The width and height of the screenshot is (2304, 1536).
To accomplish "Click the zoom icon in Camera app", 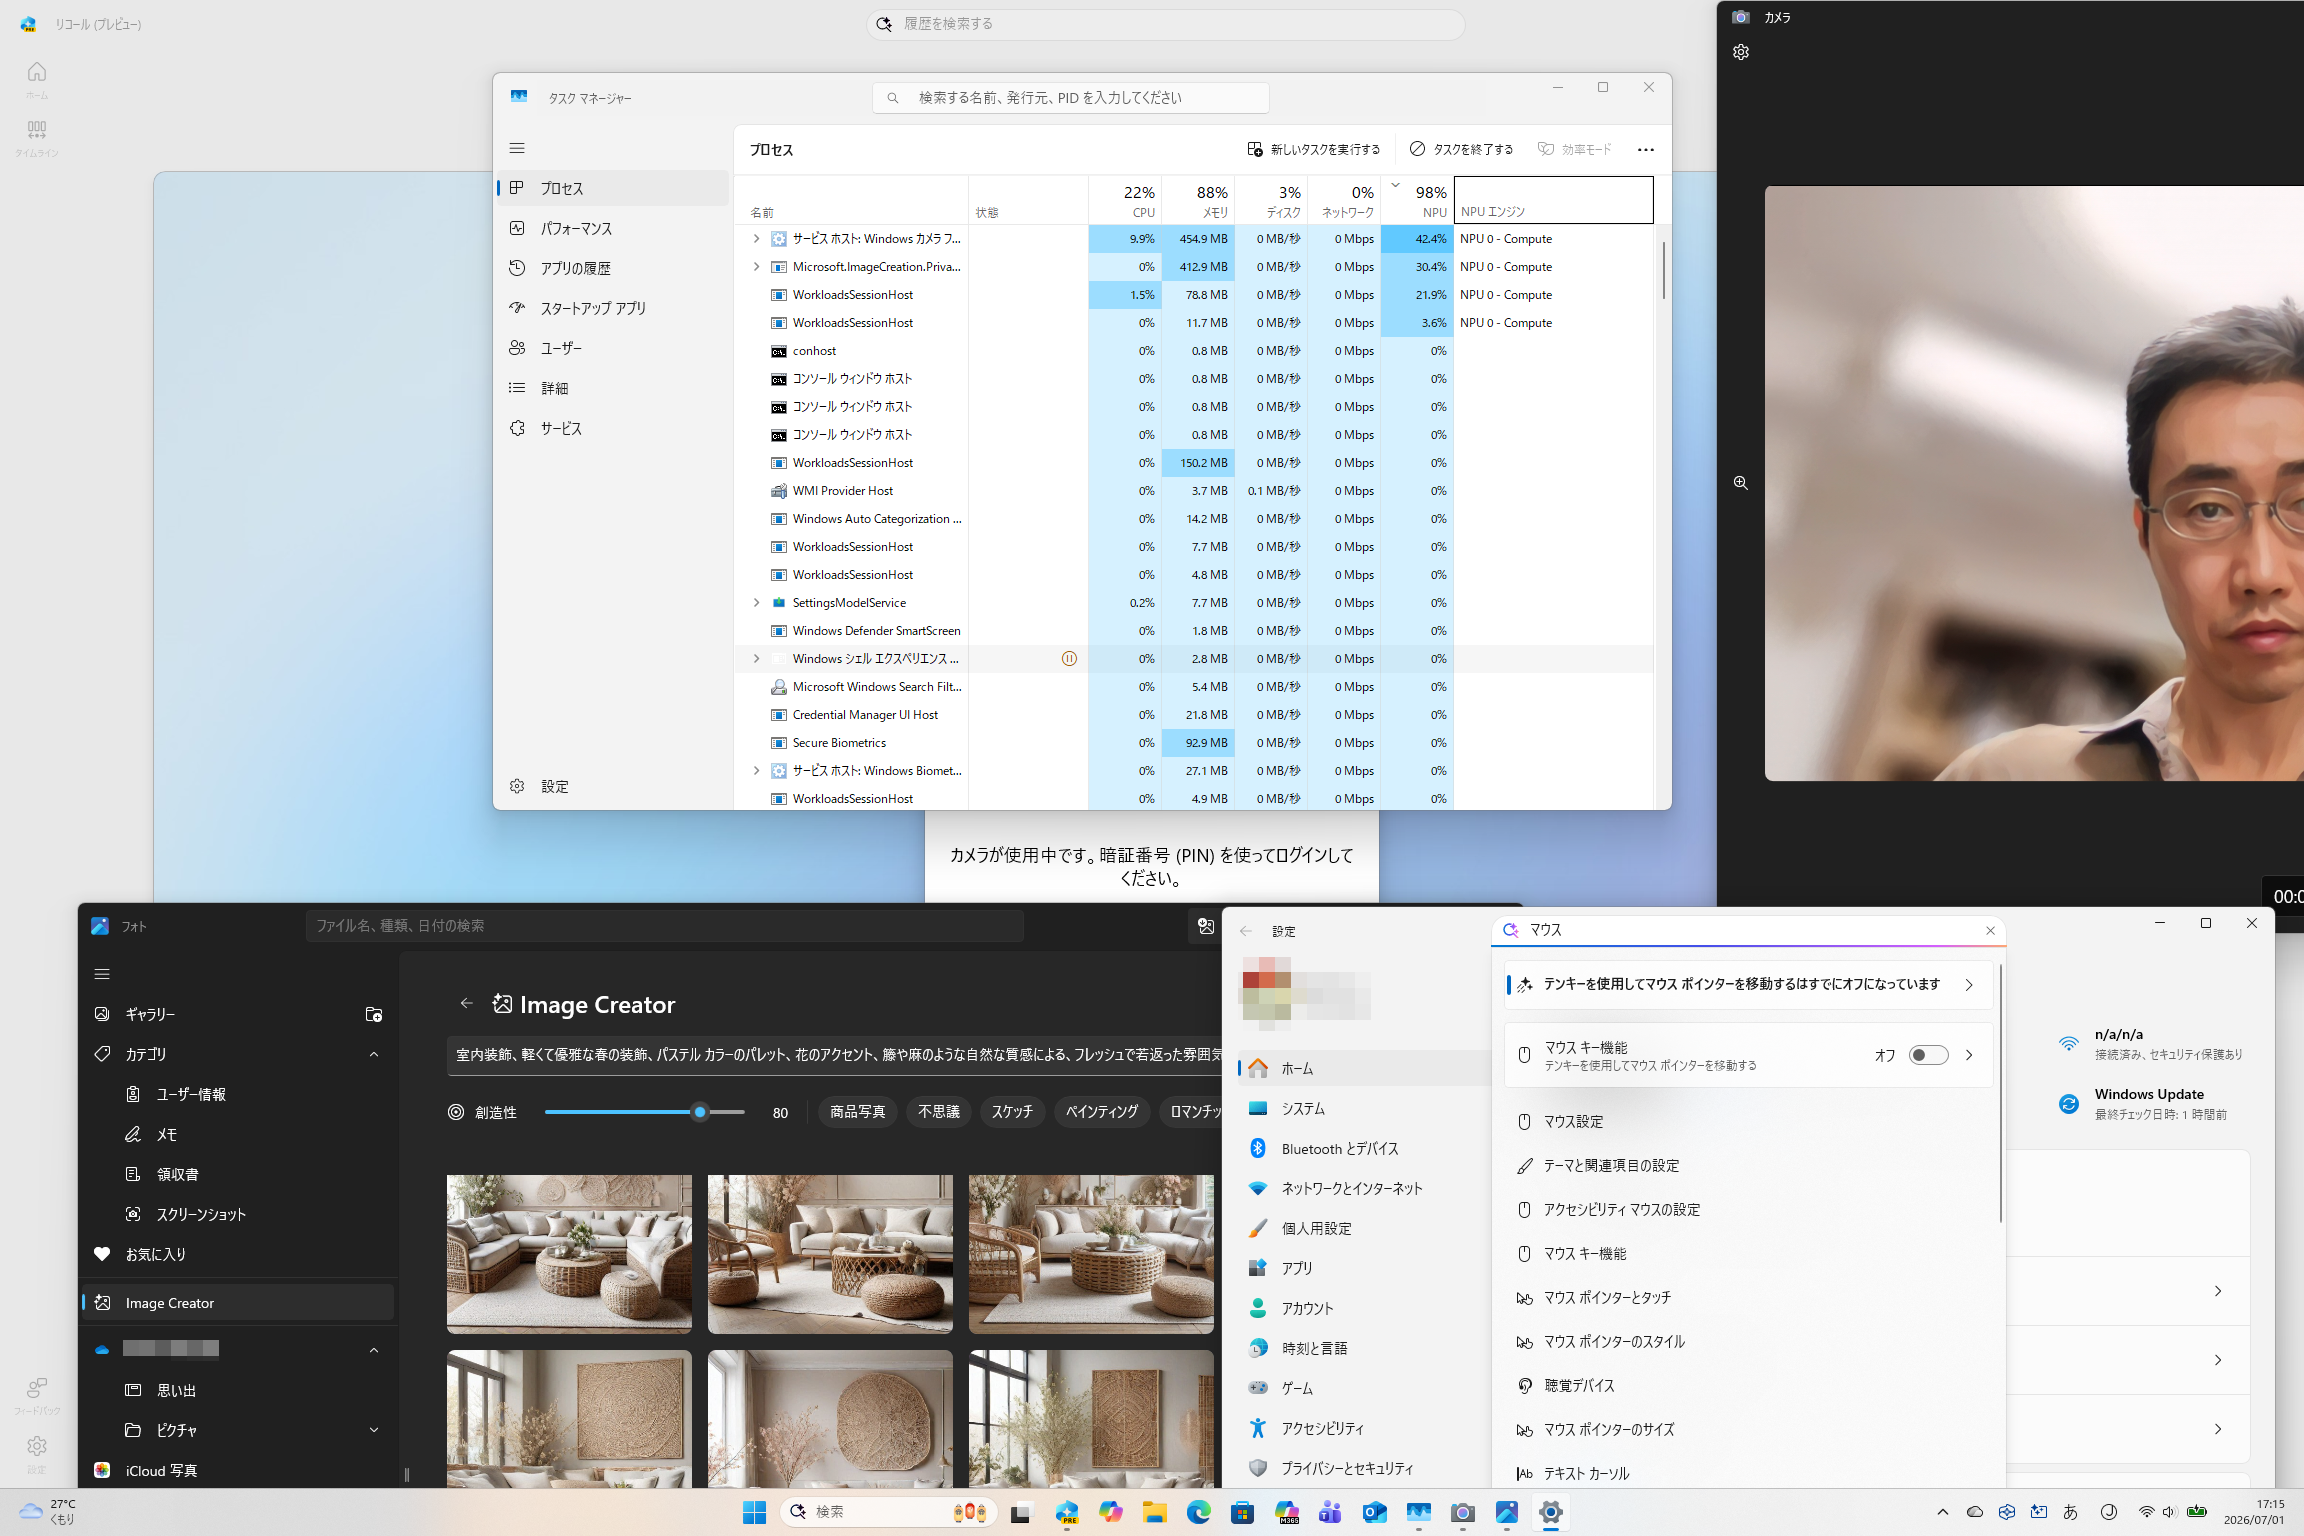I will 1741,483.
